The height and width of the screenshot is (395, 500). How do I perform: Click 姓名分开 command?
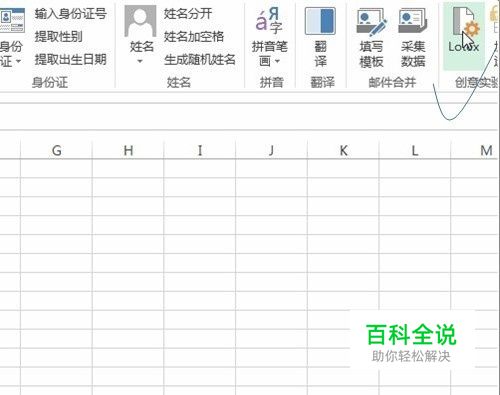pyautogui.click(x=188, y=14)
